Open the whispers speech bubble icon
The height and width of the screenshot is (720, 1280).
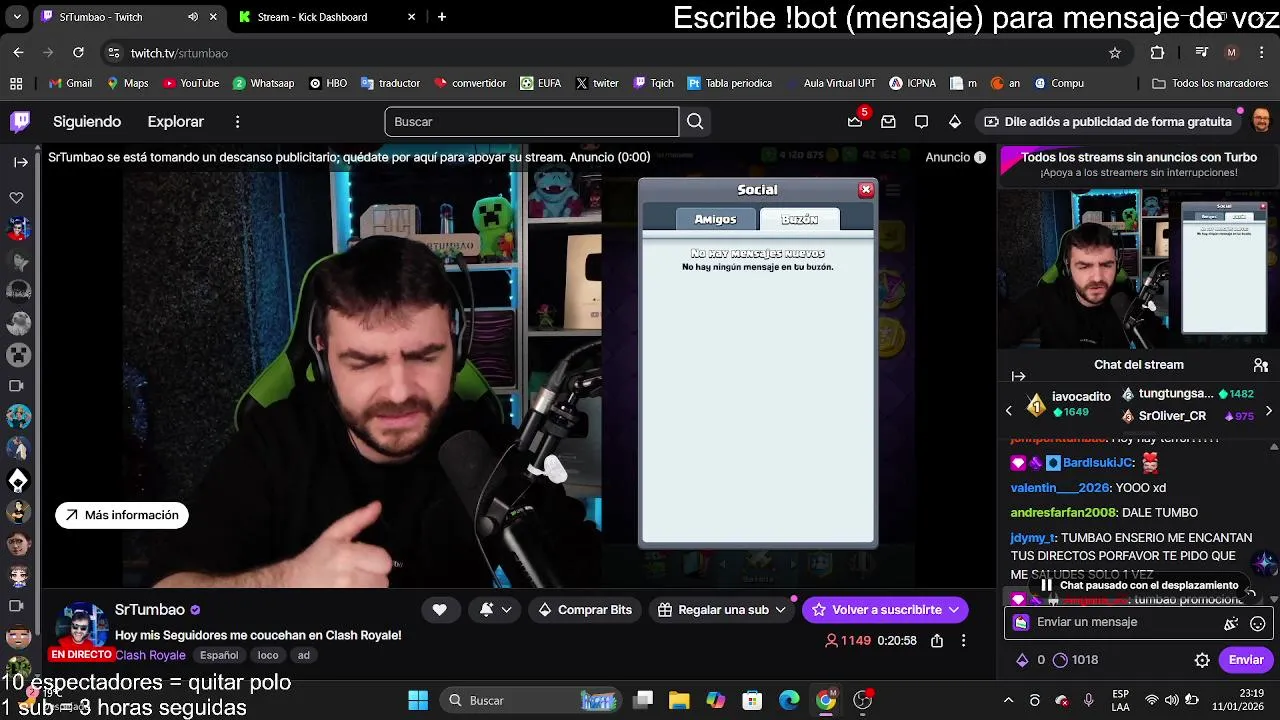click(x=921, y=122)
